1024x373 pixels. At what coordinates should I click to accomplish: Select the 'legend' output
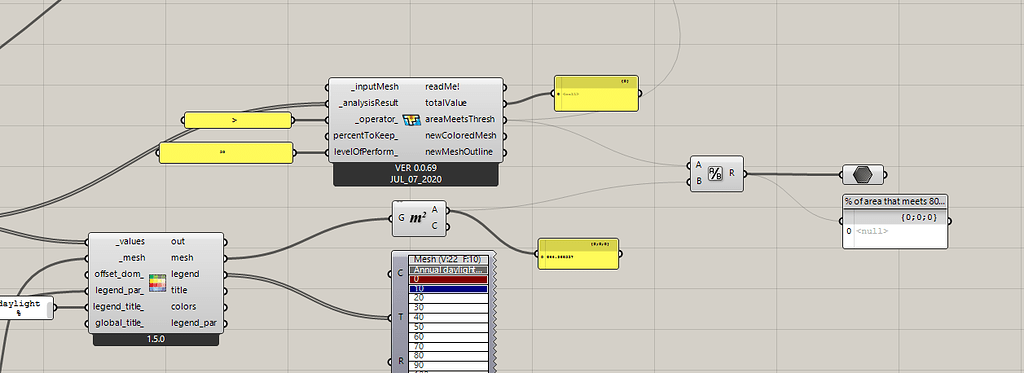point(185,274)
